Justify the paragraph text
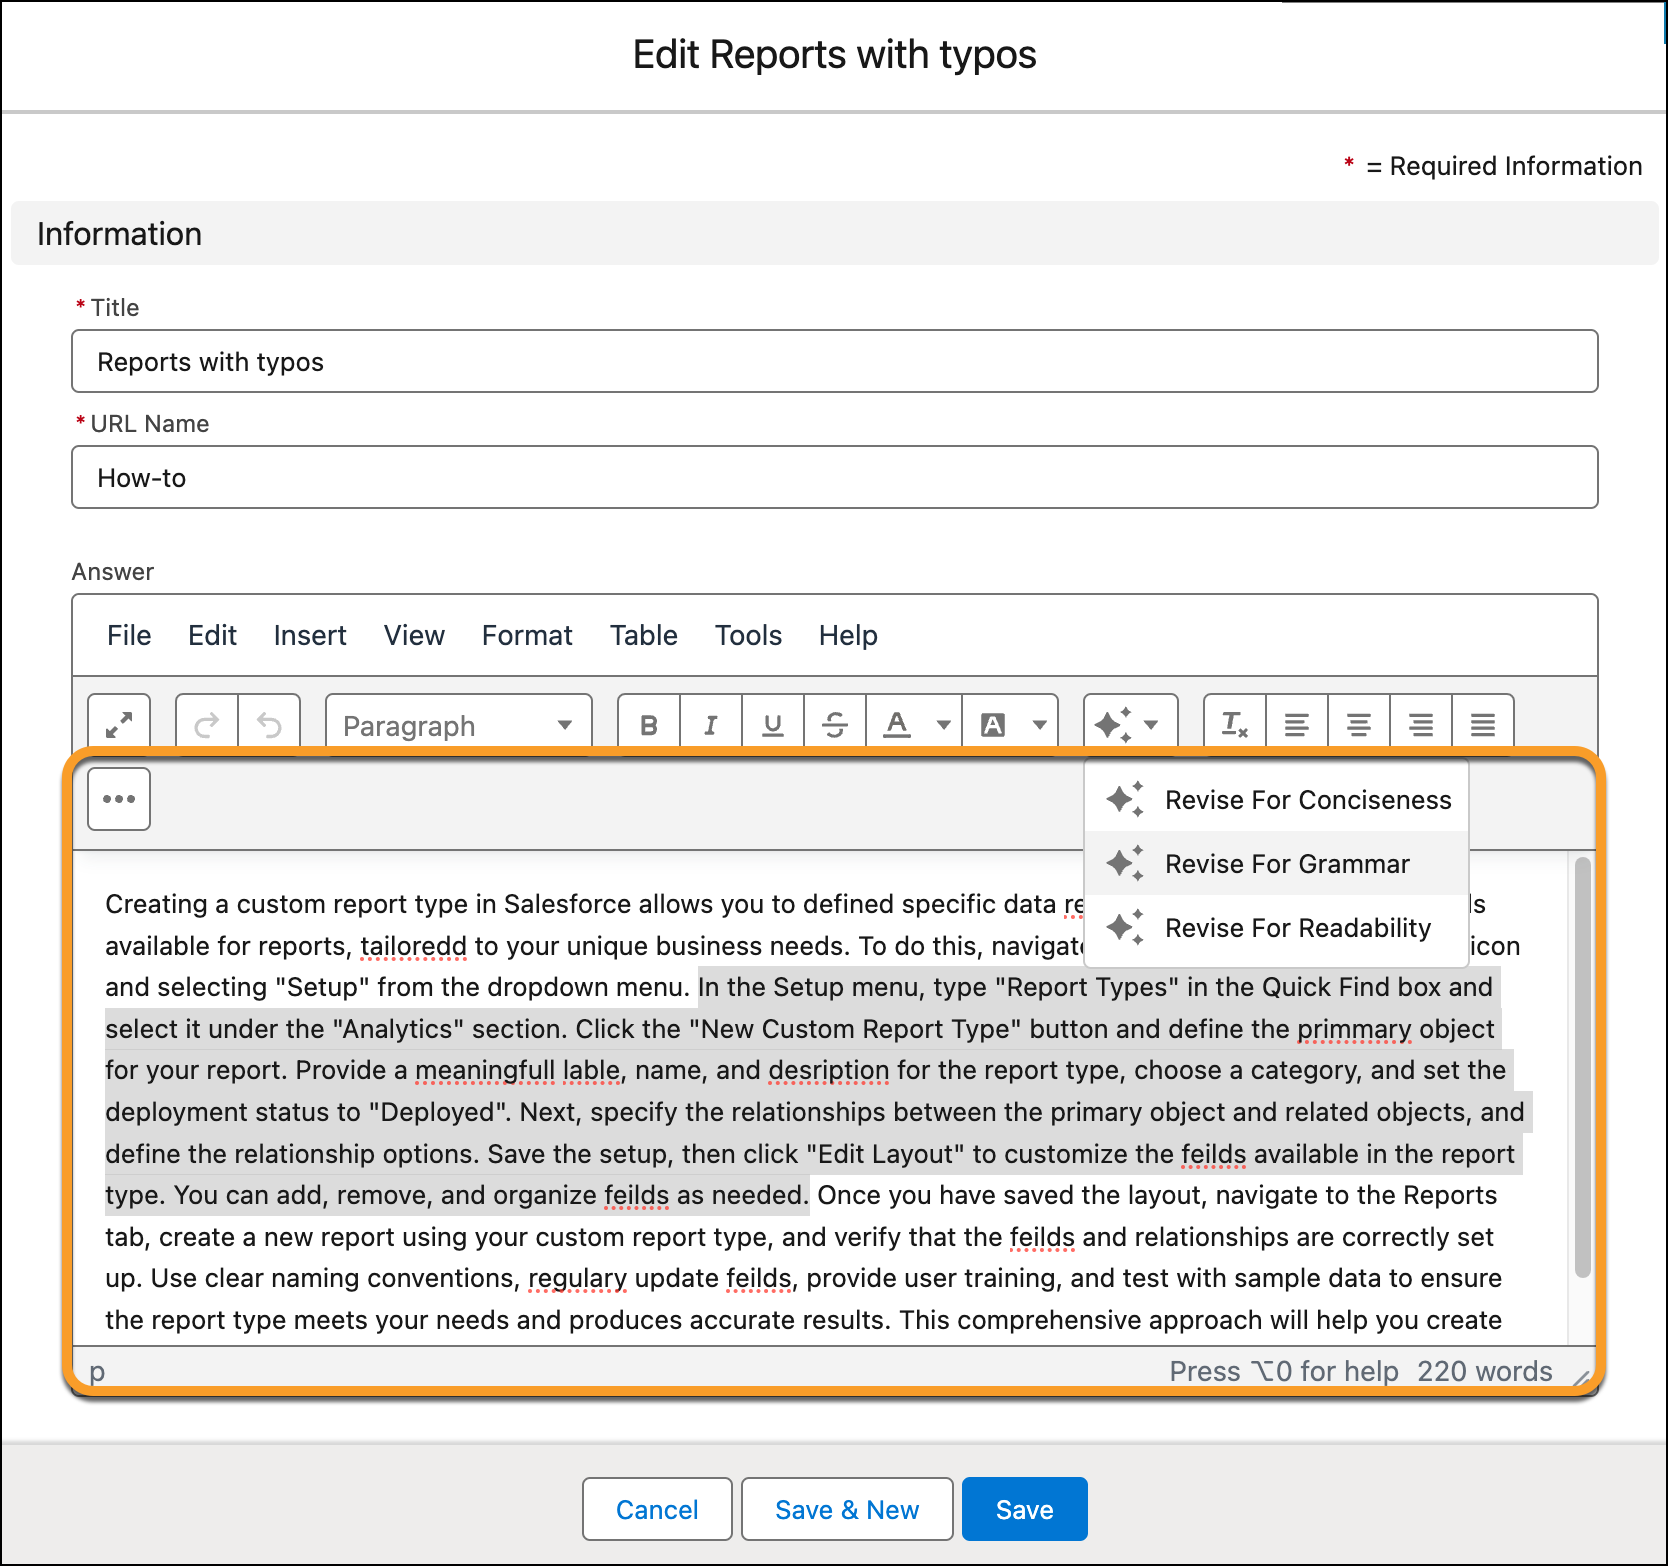Viewport: 1668px width, 1566px height. [x=1482, y=724]
